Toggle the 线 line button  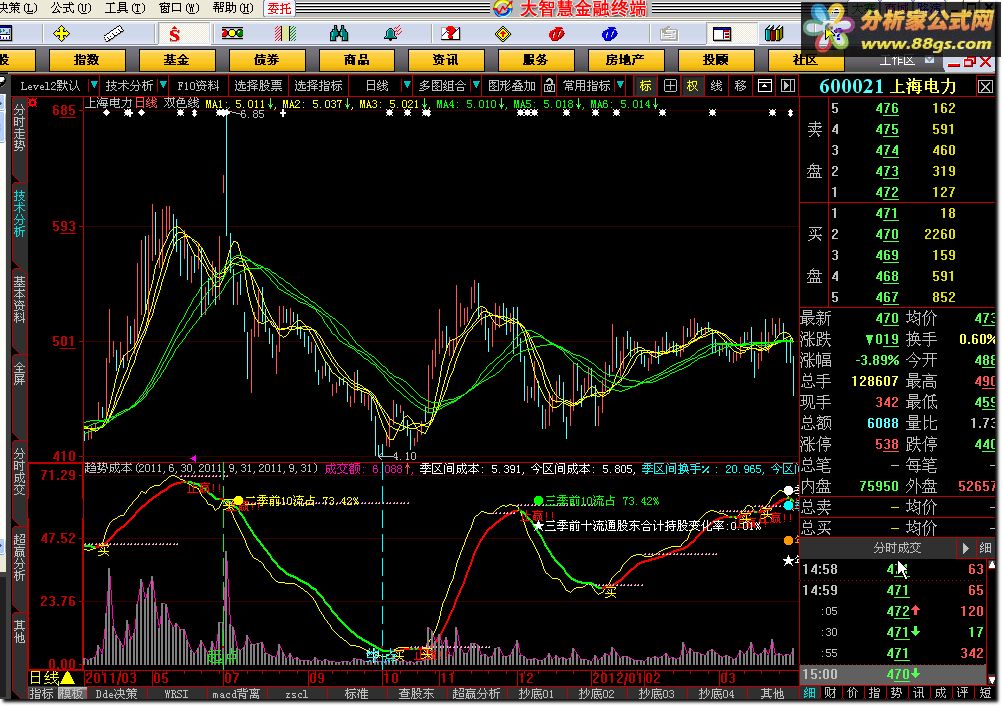coord(716,86)
